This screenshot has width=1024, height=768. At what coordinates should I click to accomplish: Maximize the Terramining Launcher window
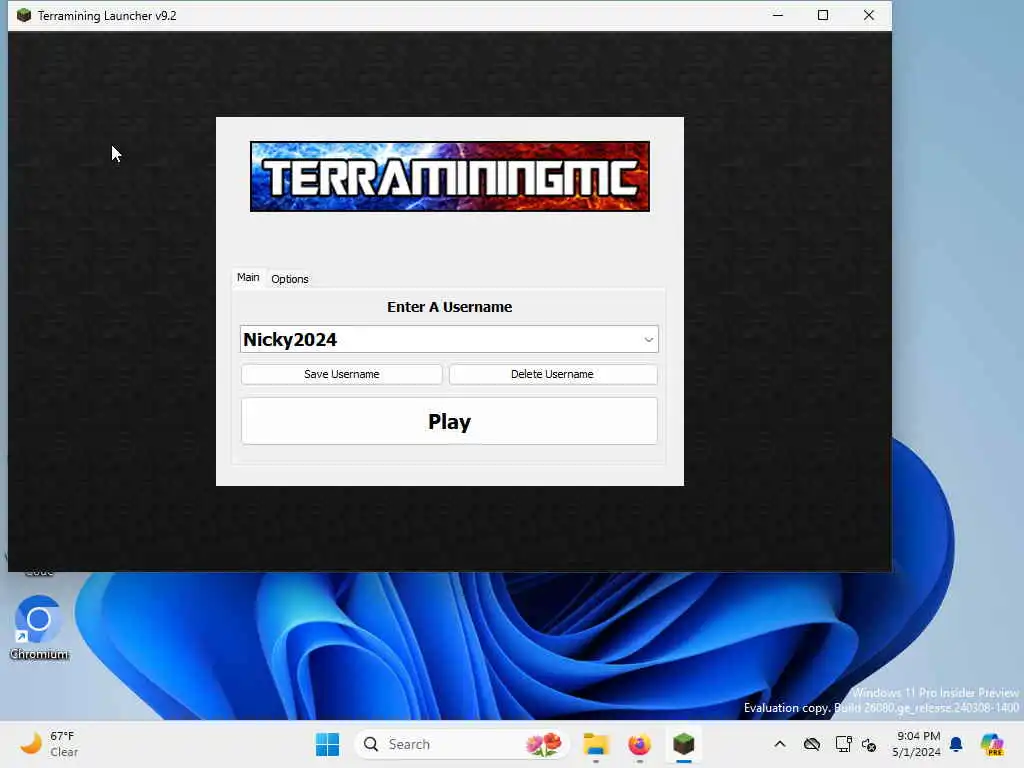(x=823, y=15)
